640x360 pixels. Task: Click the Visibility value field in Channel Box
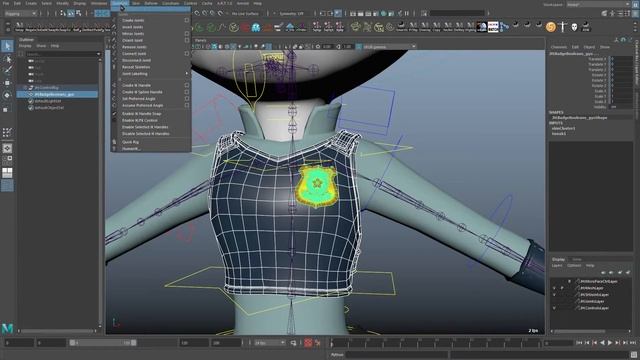pos(621,107)
